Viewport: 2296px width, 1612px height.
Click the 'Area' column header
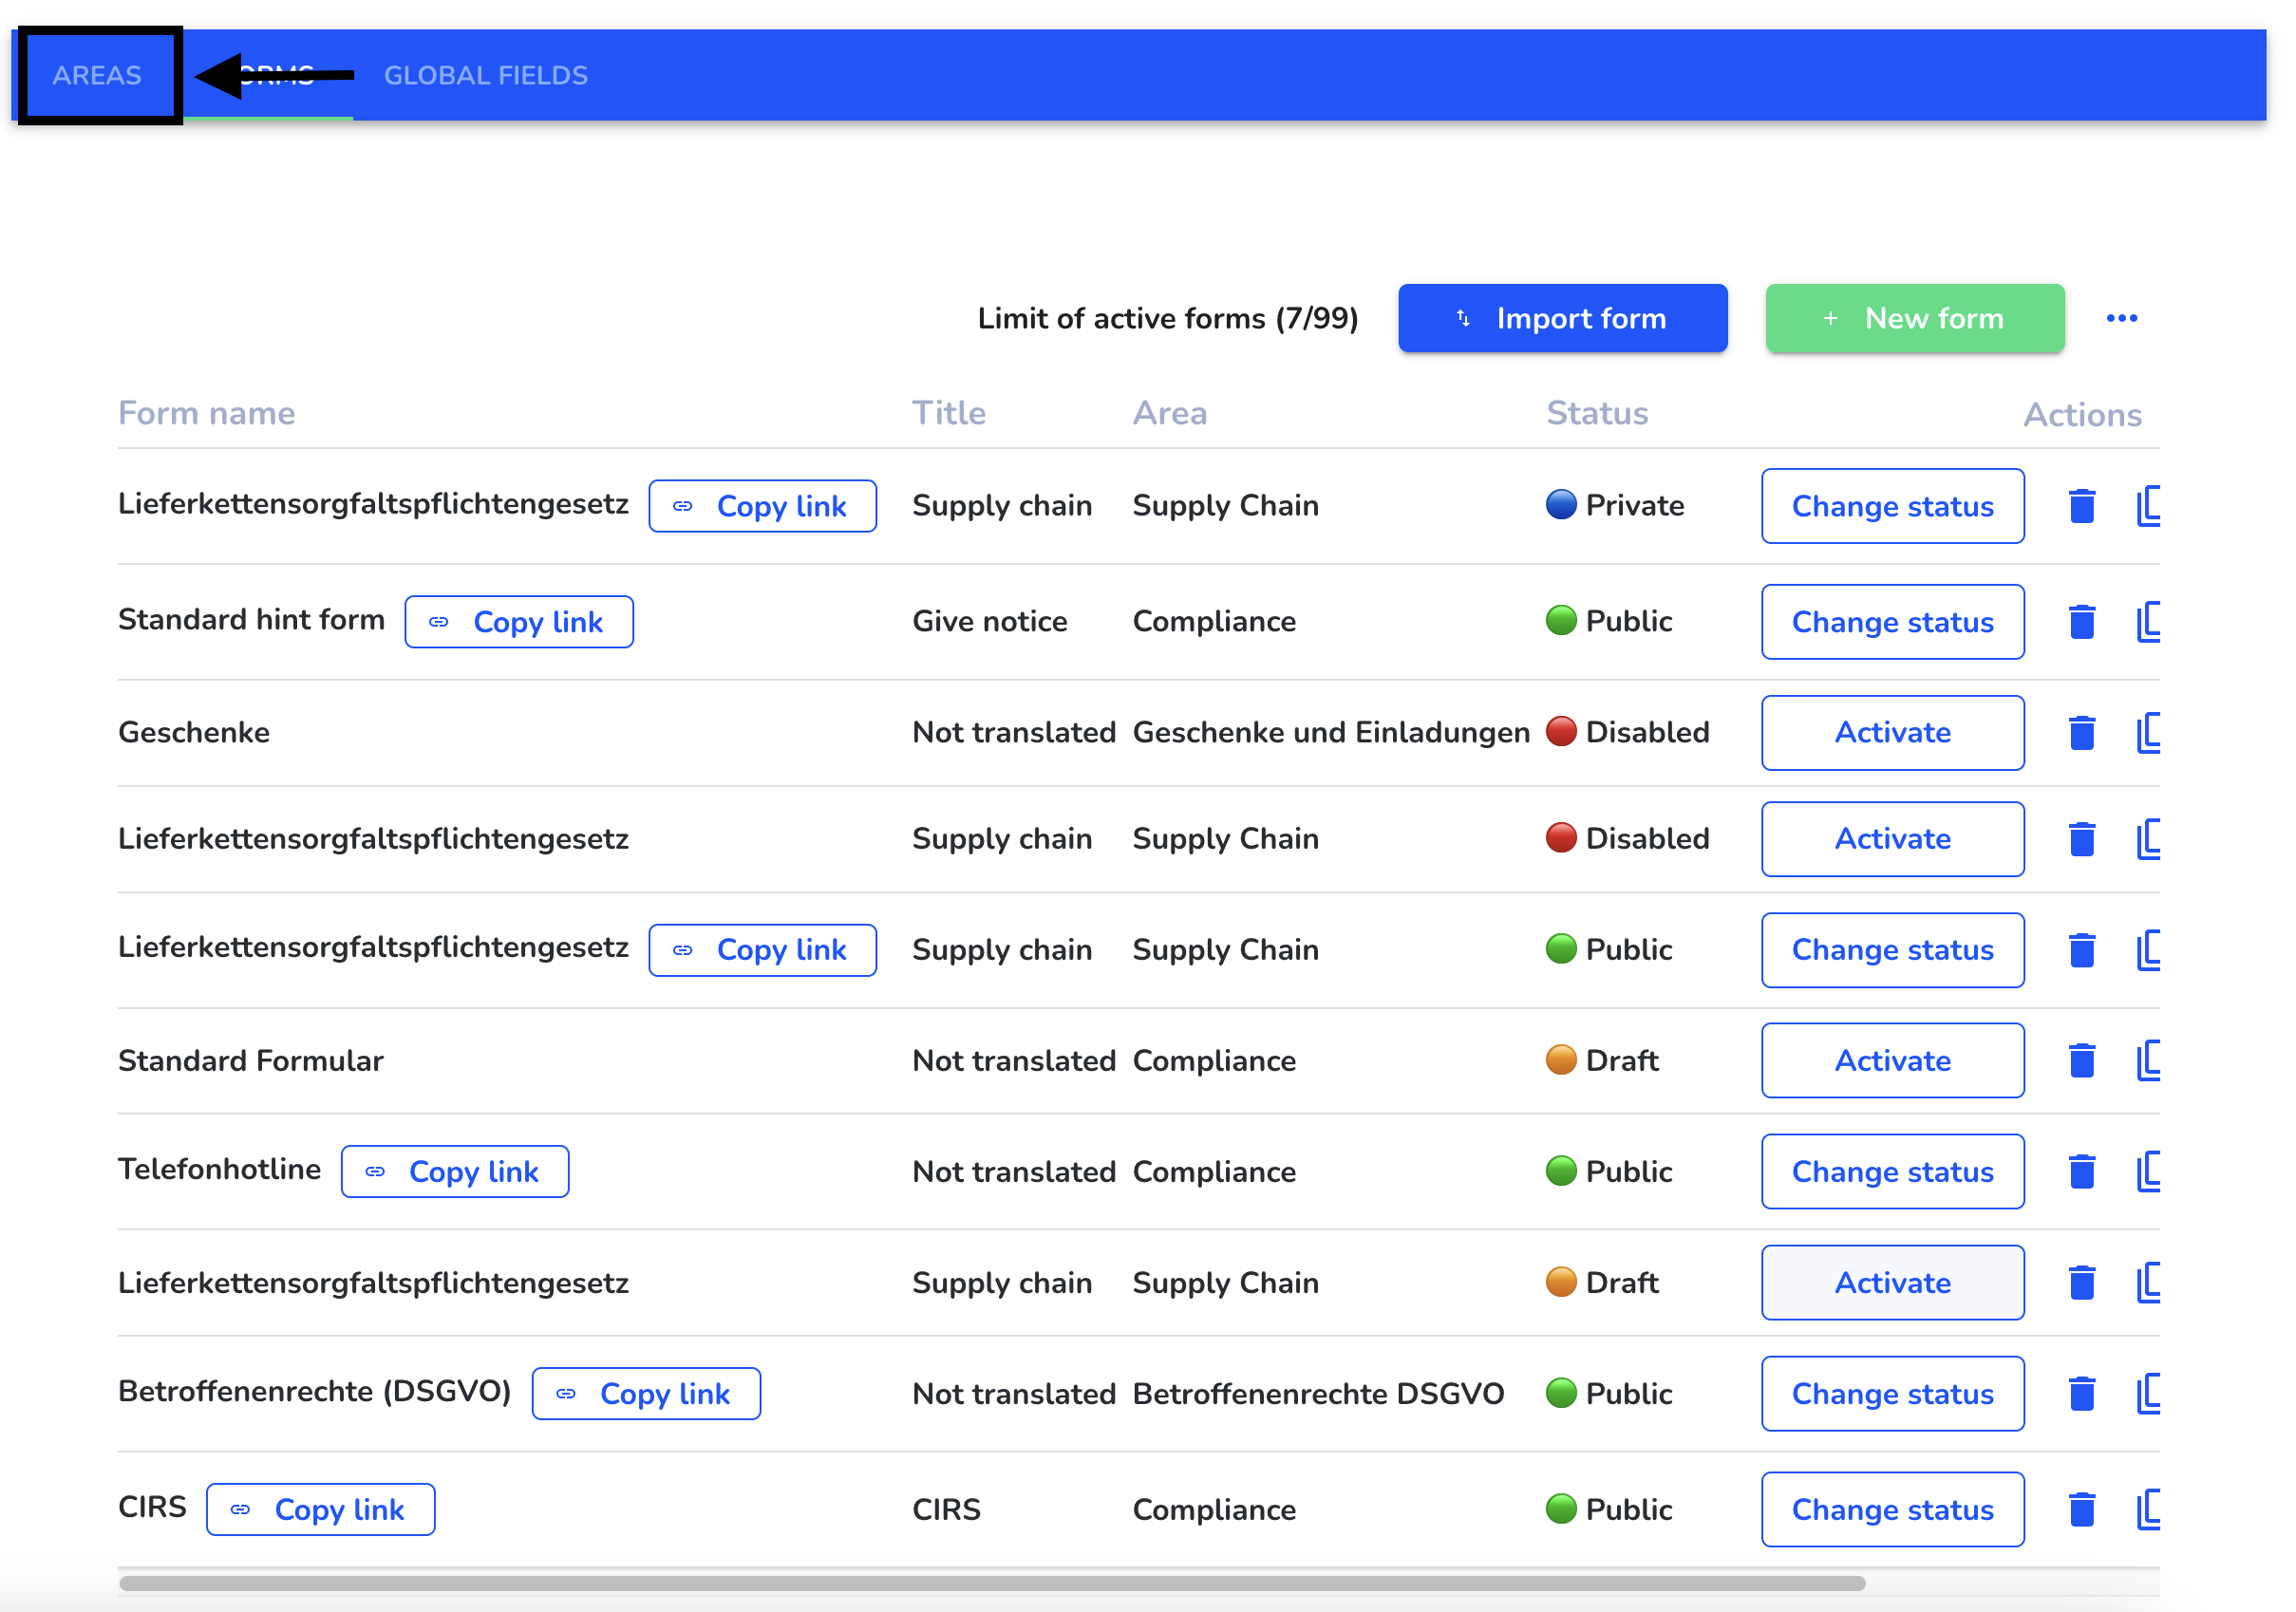[x=1169, y=413]
